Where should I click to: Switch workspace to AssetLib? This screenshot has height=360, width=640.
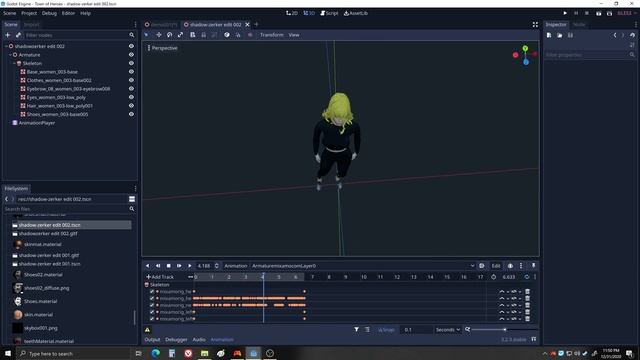point(356,13)
